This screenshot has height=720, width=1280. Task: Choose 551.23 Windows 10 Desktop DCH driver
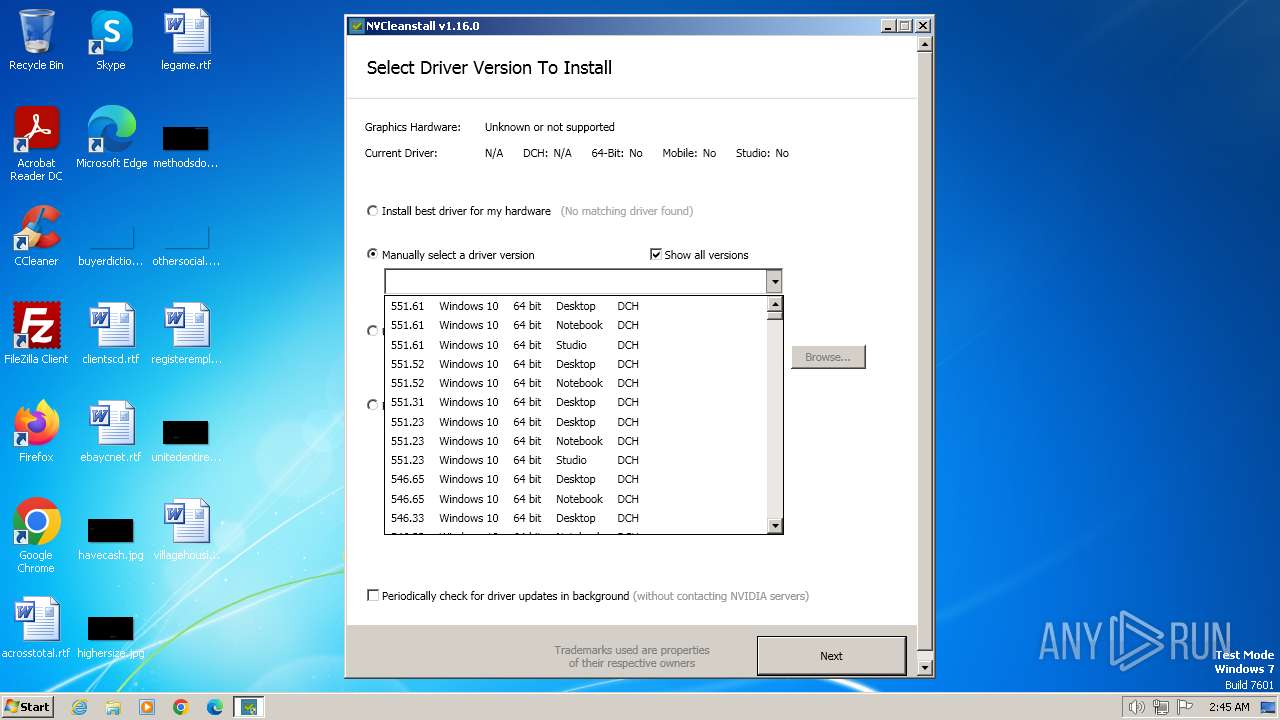click(x=576, y=422)
